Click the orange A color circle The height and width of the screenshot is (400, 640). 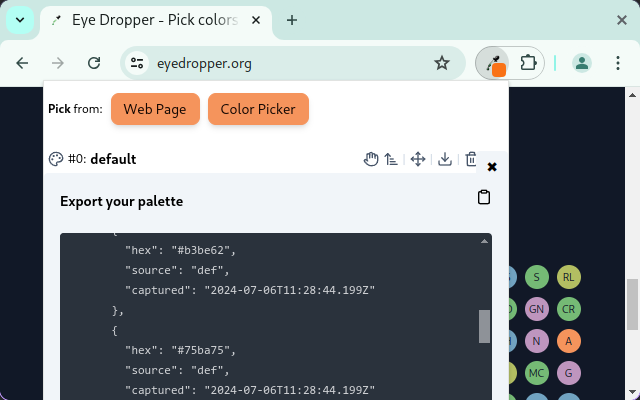click(x=568, y=341)
